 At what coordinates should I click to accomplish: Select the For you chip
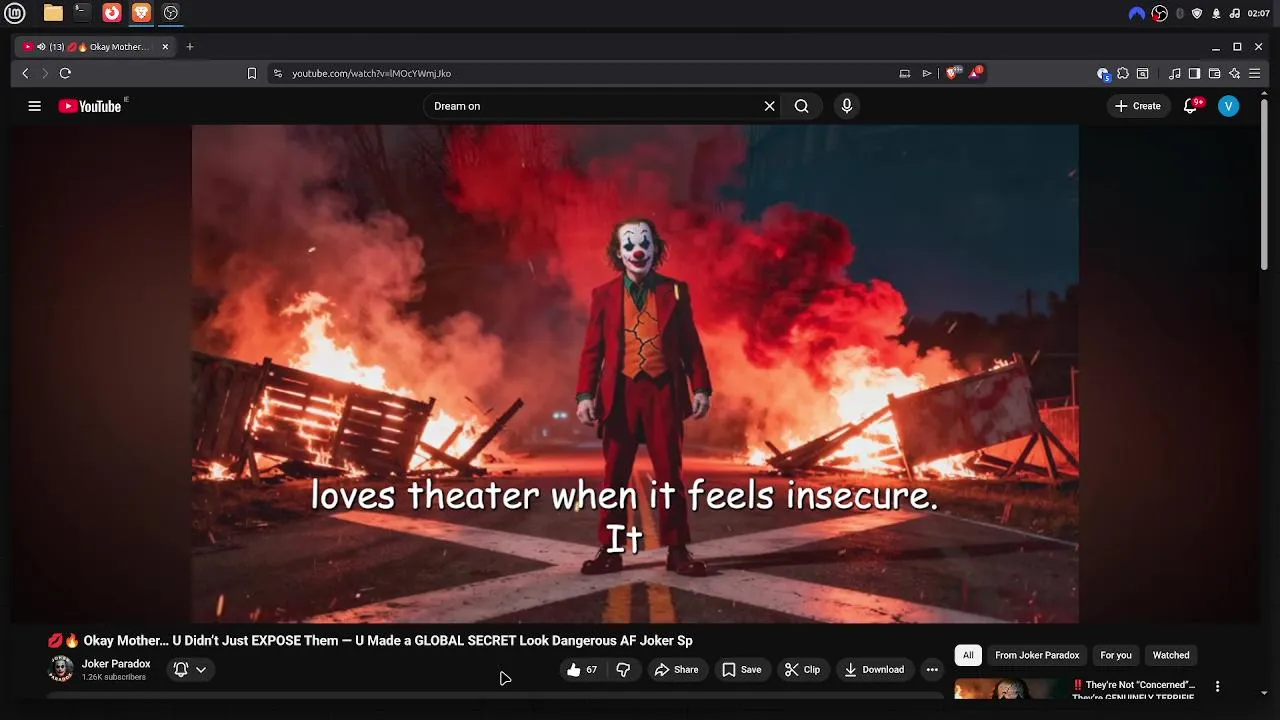(1116, 655)
